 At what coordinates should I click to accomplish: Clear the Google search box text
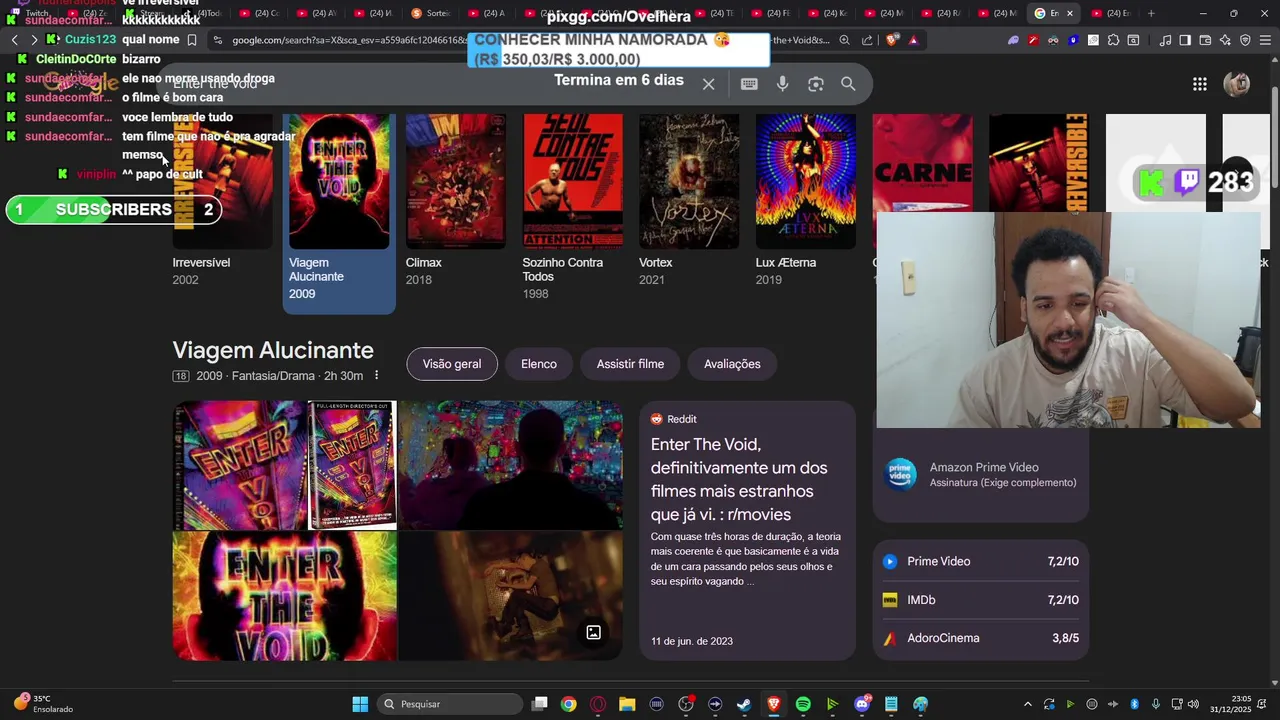click(708, 84)
